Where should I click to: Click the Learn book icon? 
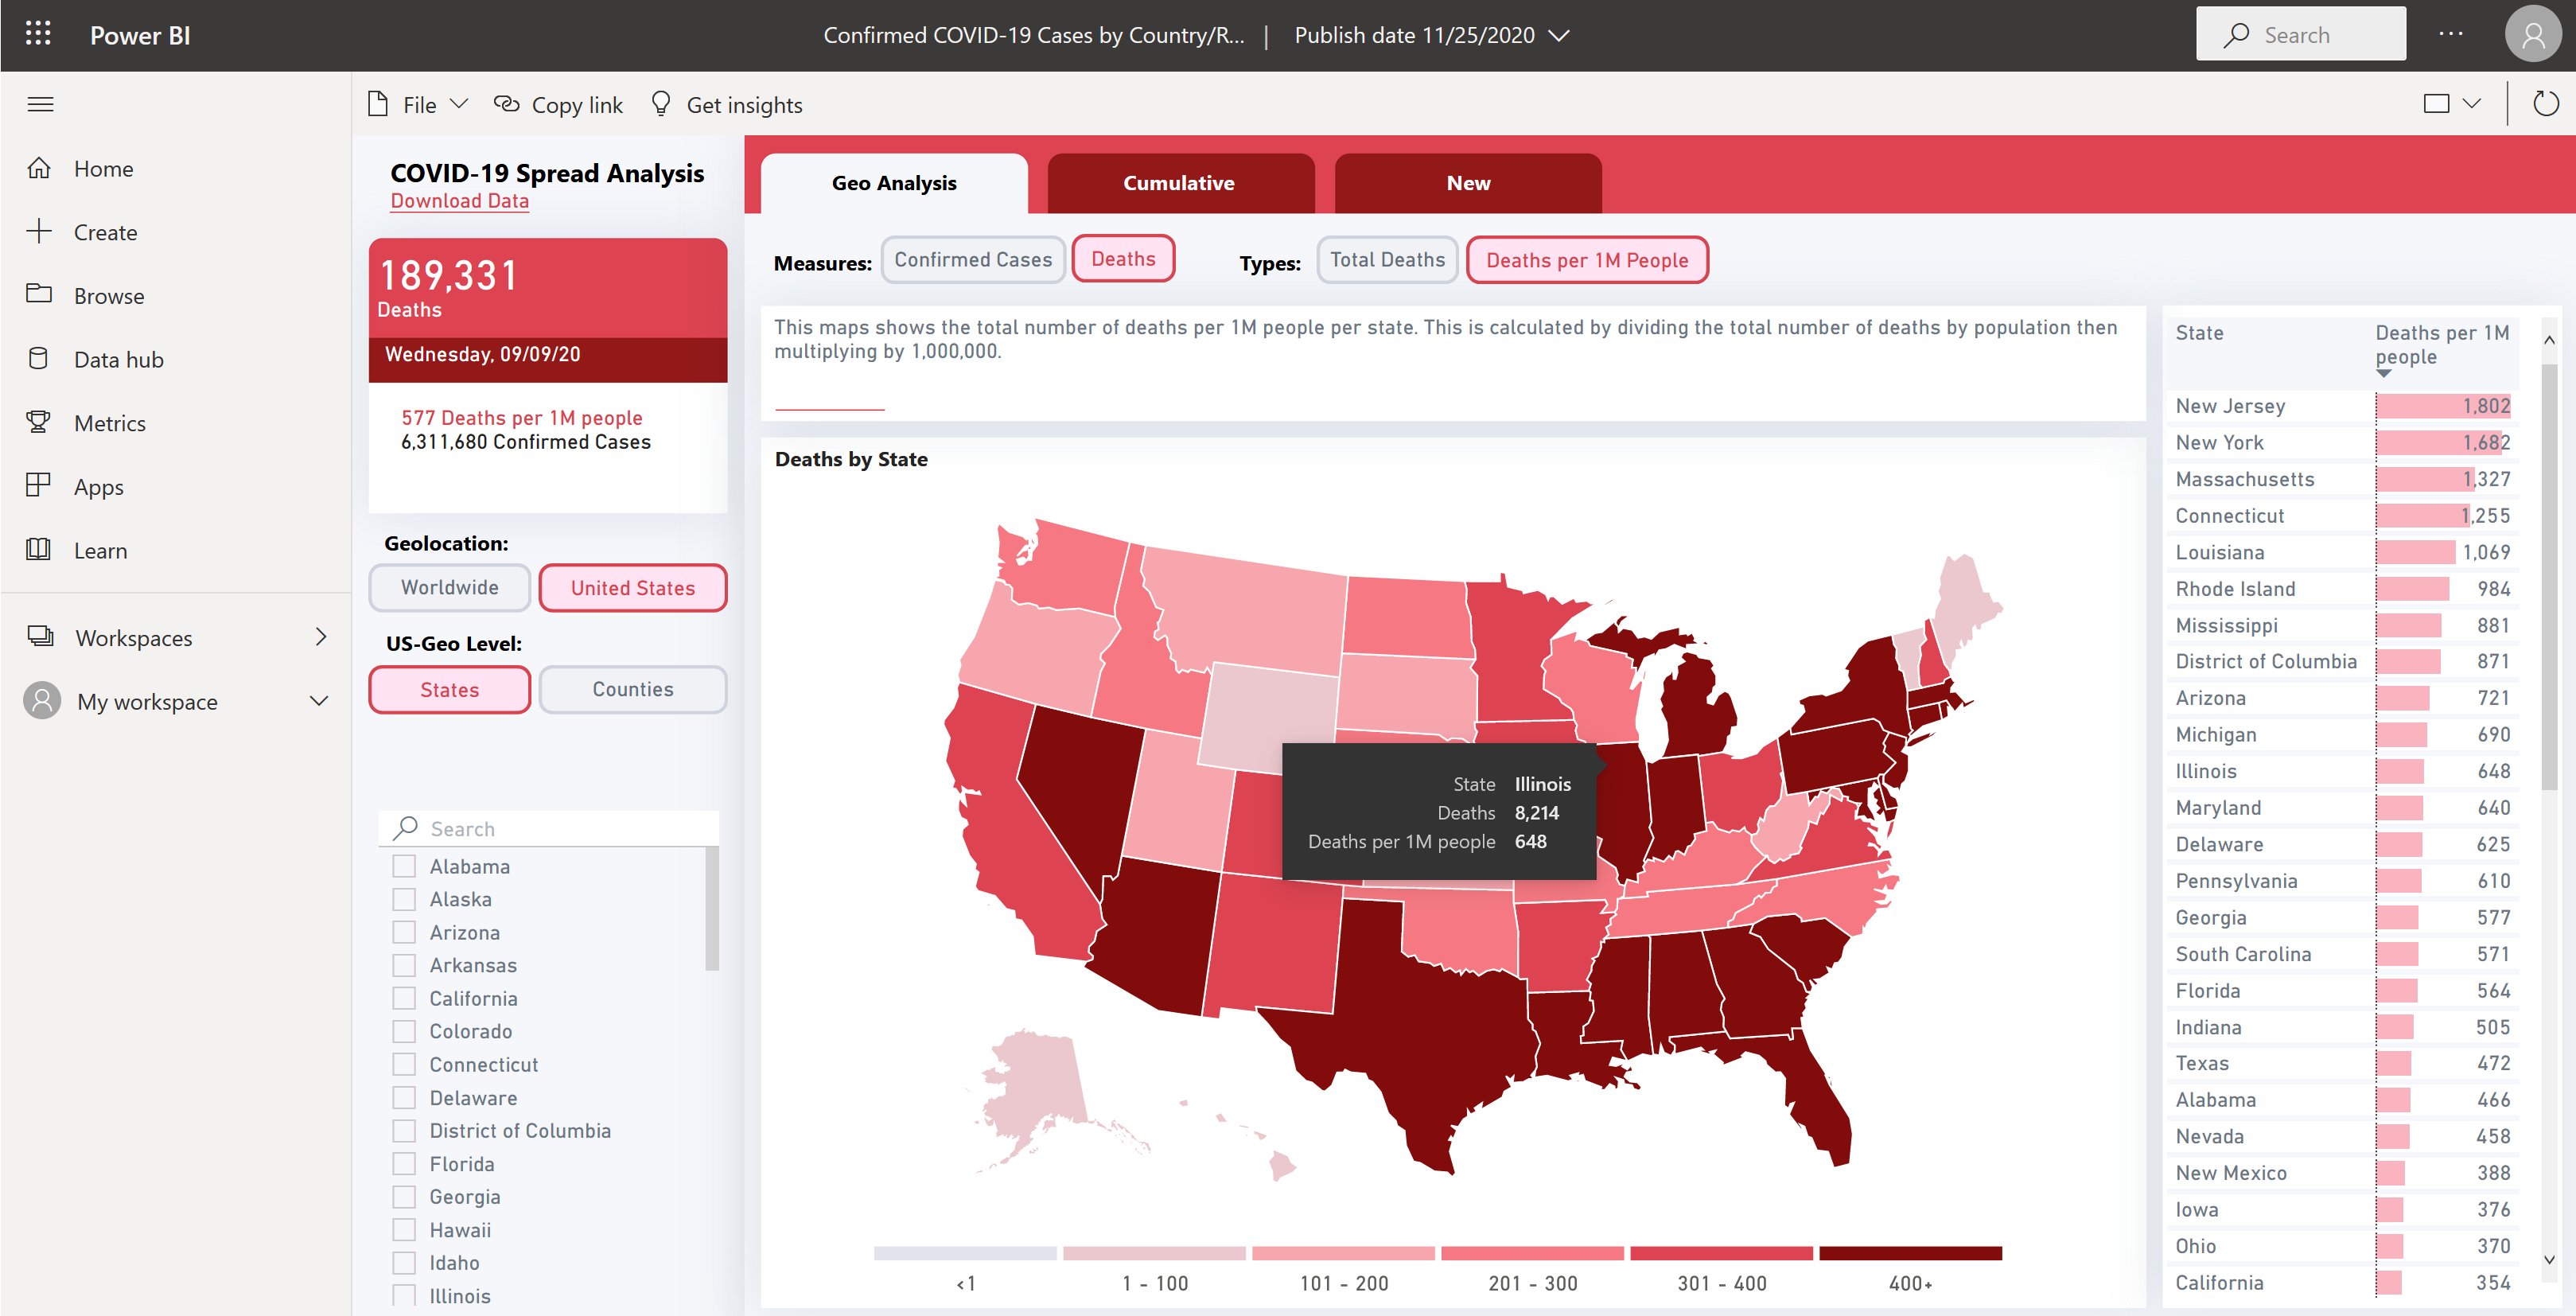tap(39, 549)
